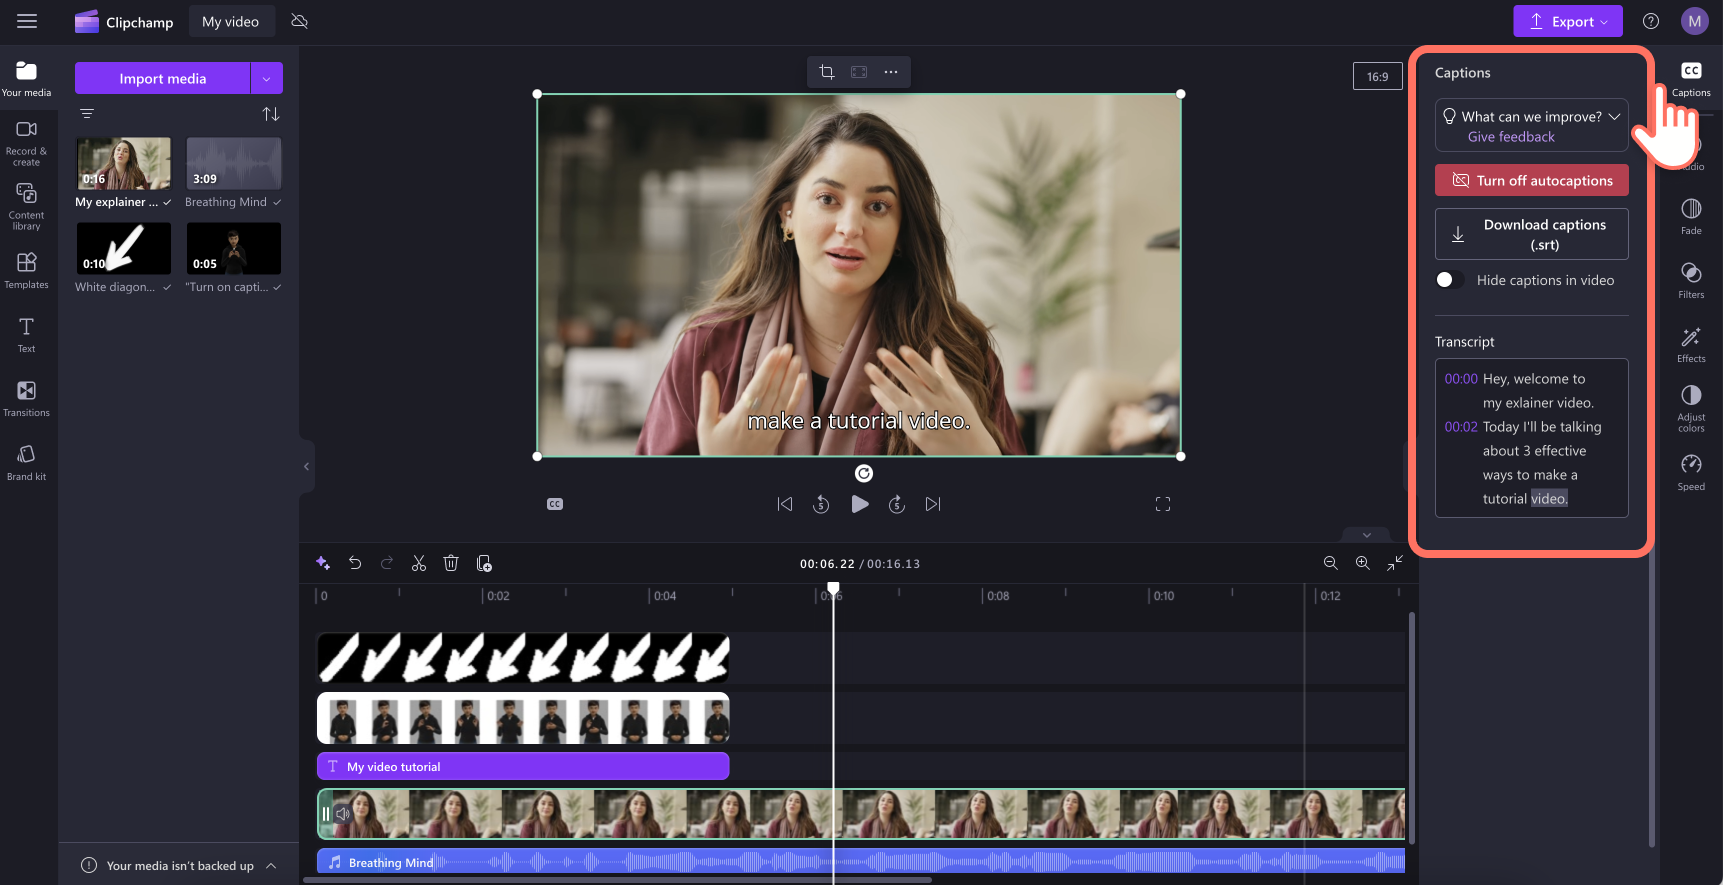Open Transitions sidebar tab
Viewport: 1730px width, 885px height.
pos(27,399)
